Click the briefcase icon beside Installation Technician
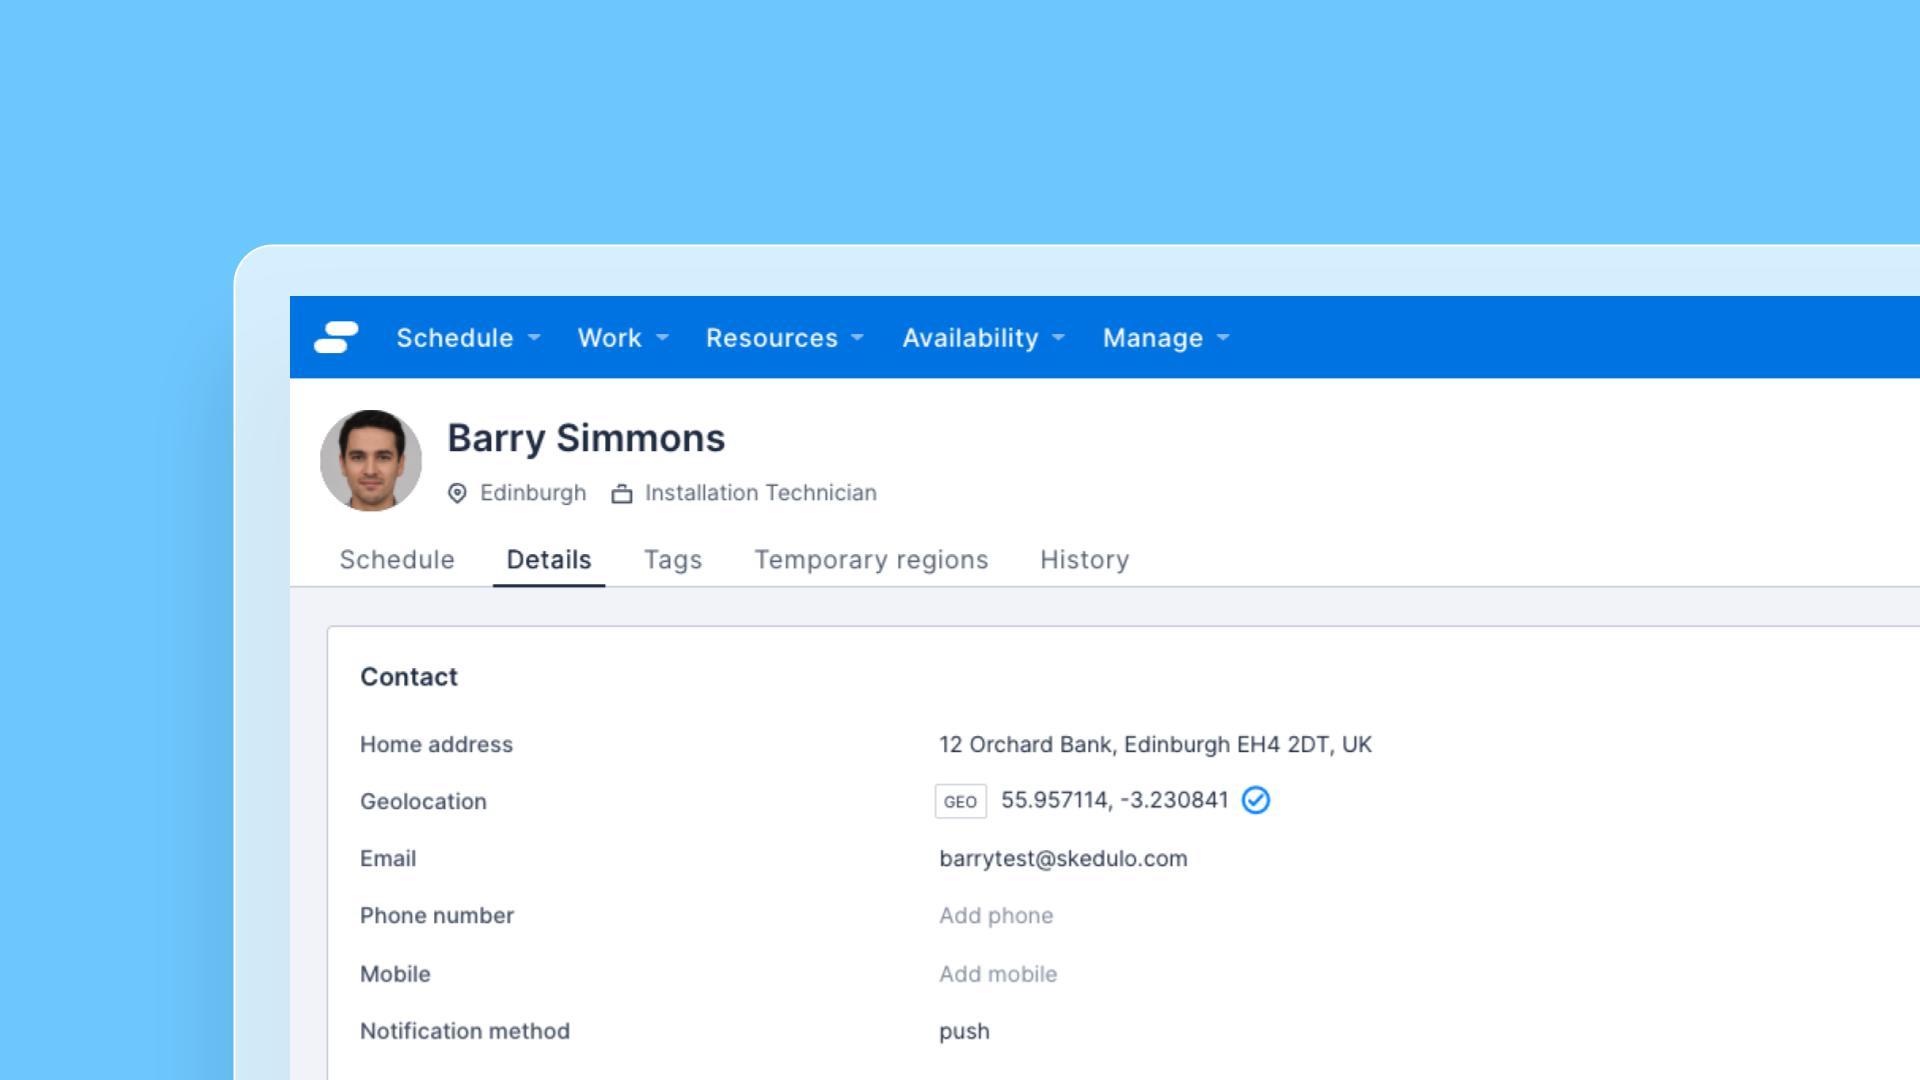The width and height of the screenshot is (1920, 1080). pyautogui.click(x=622, y=494)
